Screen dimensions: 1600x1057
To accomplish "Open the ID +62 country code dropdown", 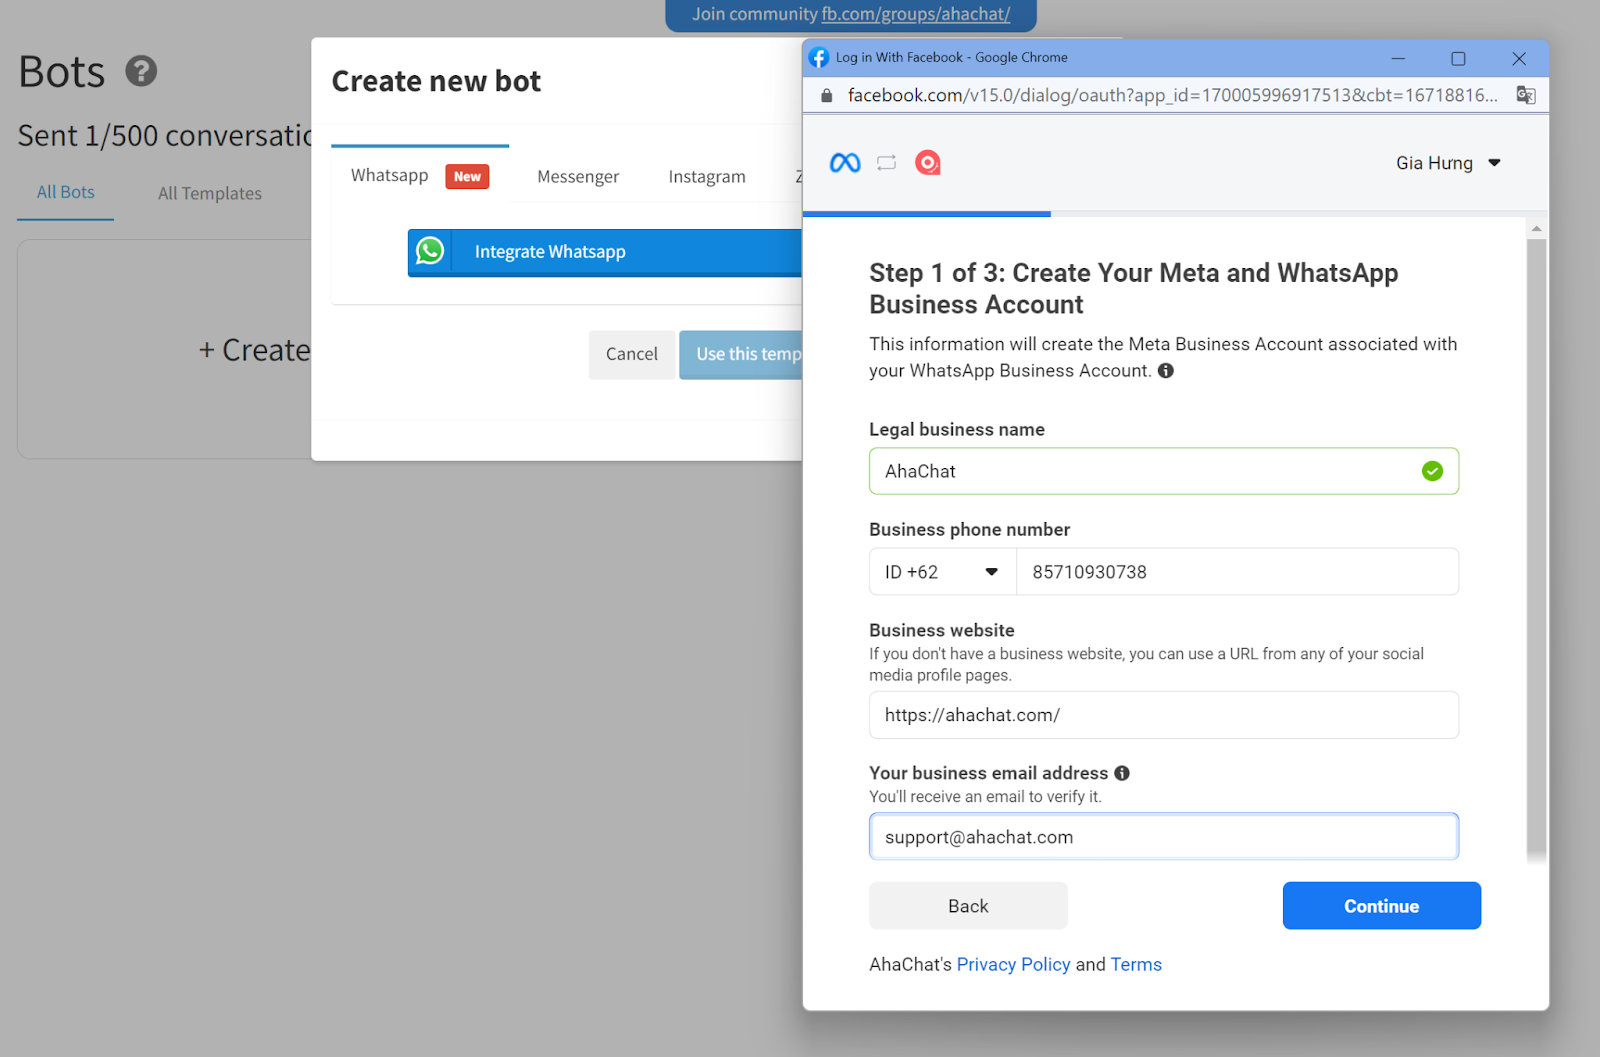I will pos(943,572).
